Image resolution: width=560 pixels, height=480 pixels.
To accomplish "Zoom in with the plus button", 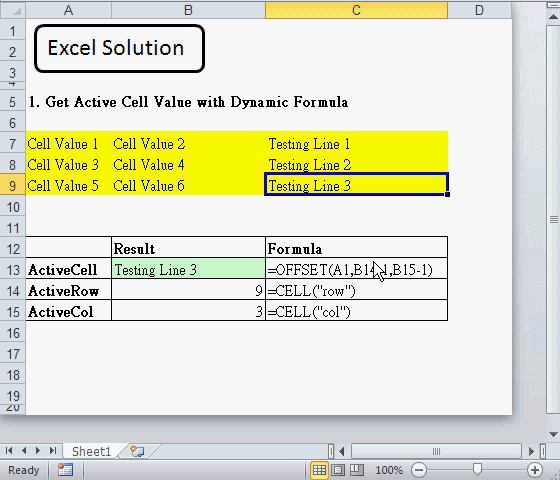I will click(535, 470).
